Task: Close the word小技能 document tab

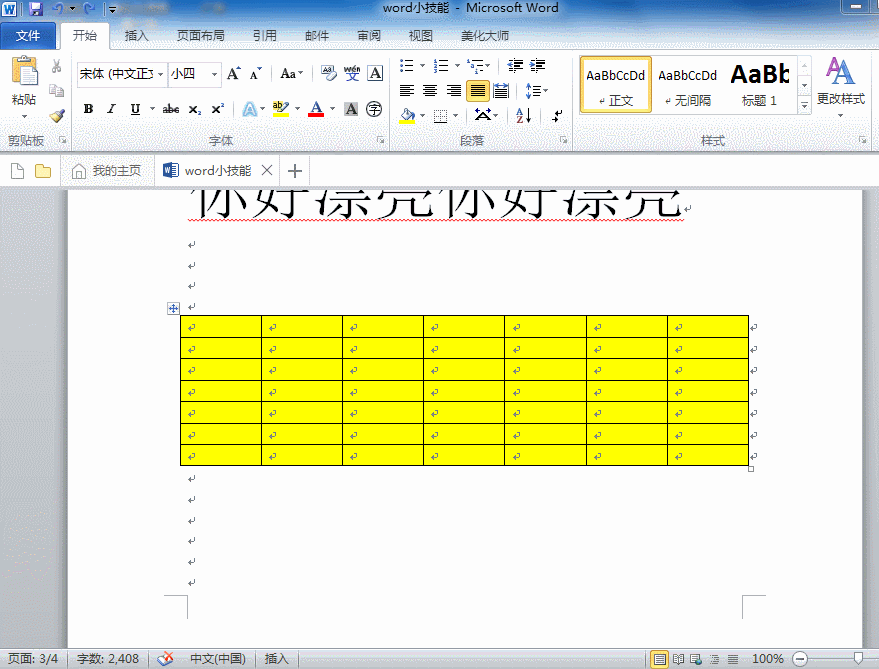Action: pos(267,170)
